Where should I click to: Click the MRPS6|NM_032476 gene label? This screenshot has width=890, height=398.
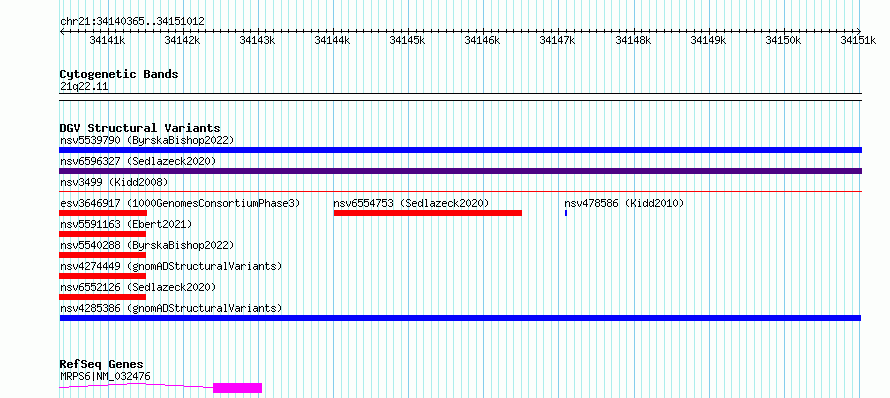(105, 376)
